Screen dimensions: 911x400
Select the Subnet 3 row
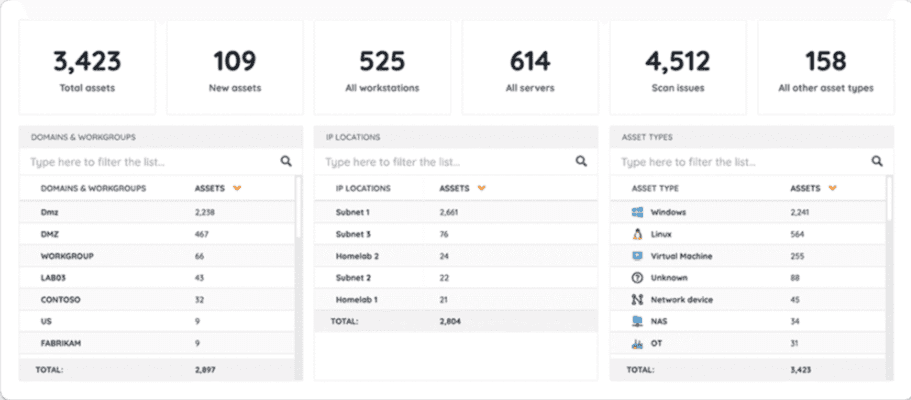point(456,234)
